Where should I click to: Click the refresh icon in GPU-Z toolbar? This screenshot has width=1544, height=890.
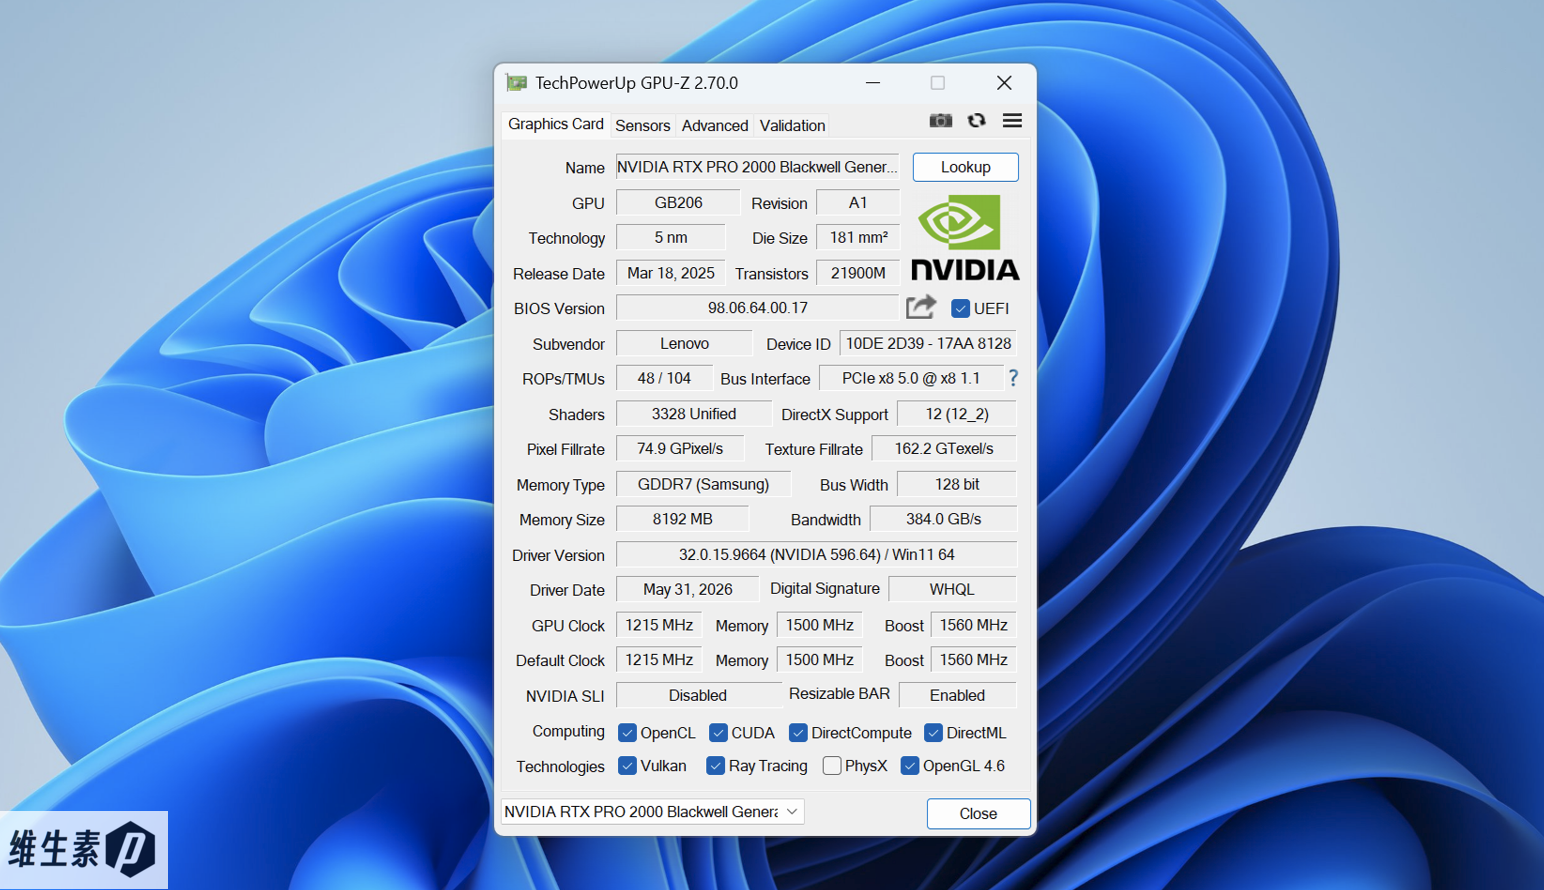(977, 121)
